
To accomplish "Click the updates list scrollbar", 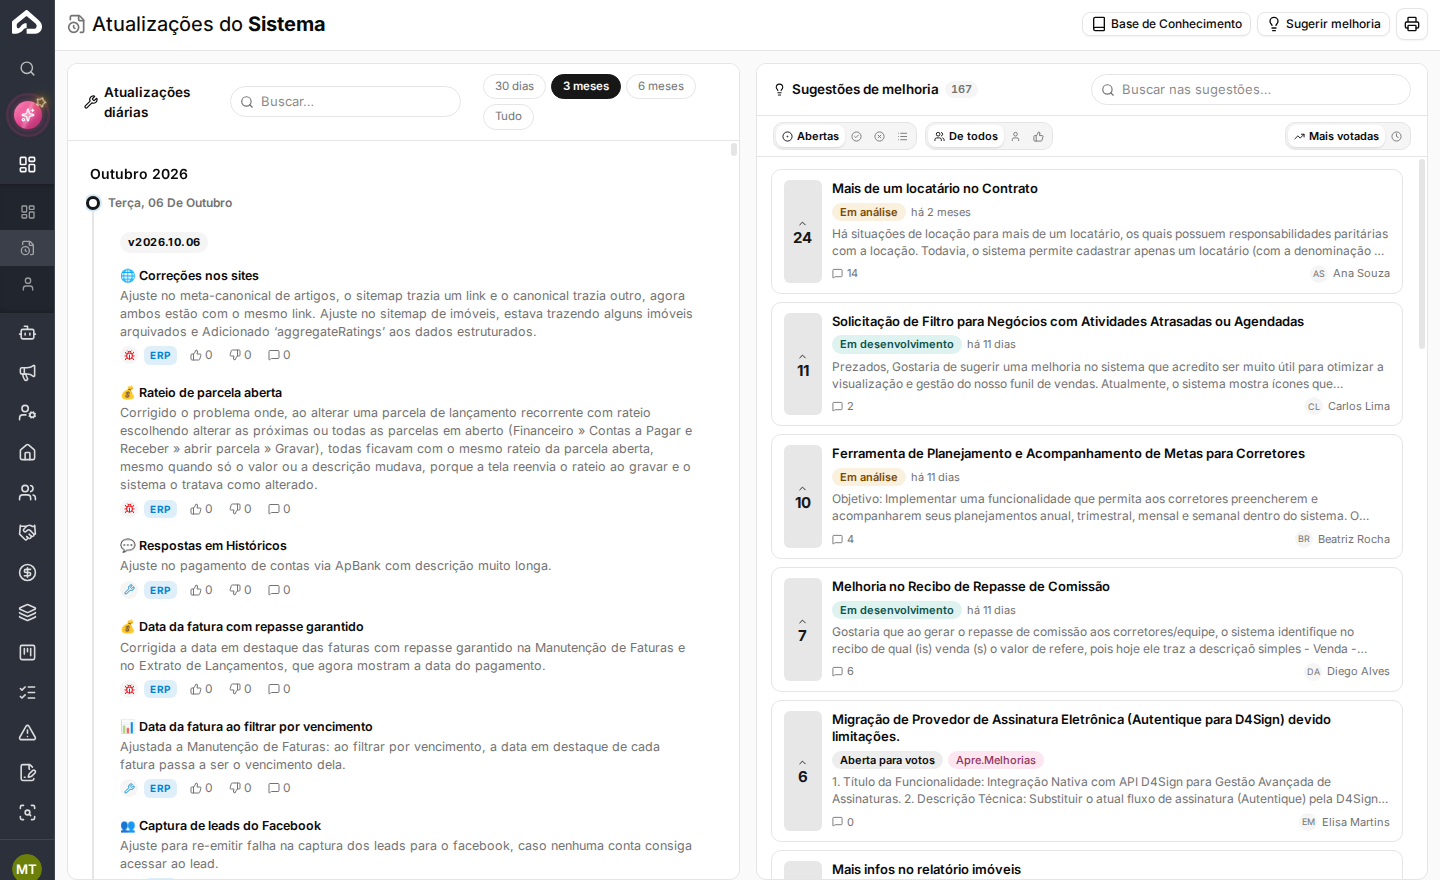I will click(734, 149).
